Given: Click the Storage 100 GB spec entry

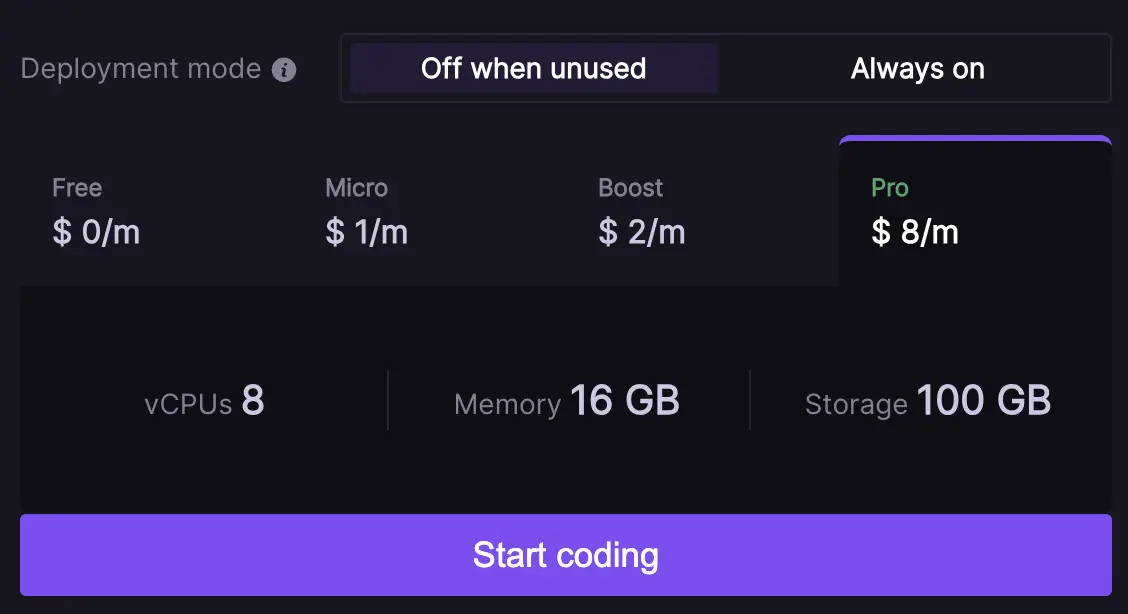Looking at the screenshot, I should 927,401.
